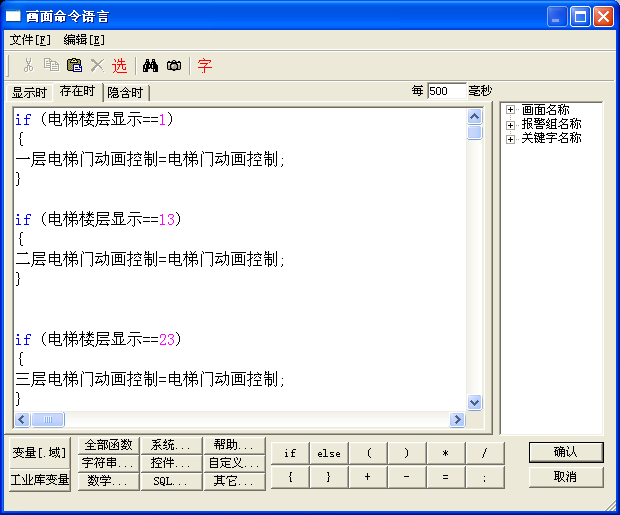Click the 500 milliseconds interval field
The width and height of the screenshot is (620, 515).
[447, 91]
